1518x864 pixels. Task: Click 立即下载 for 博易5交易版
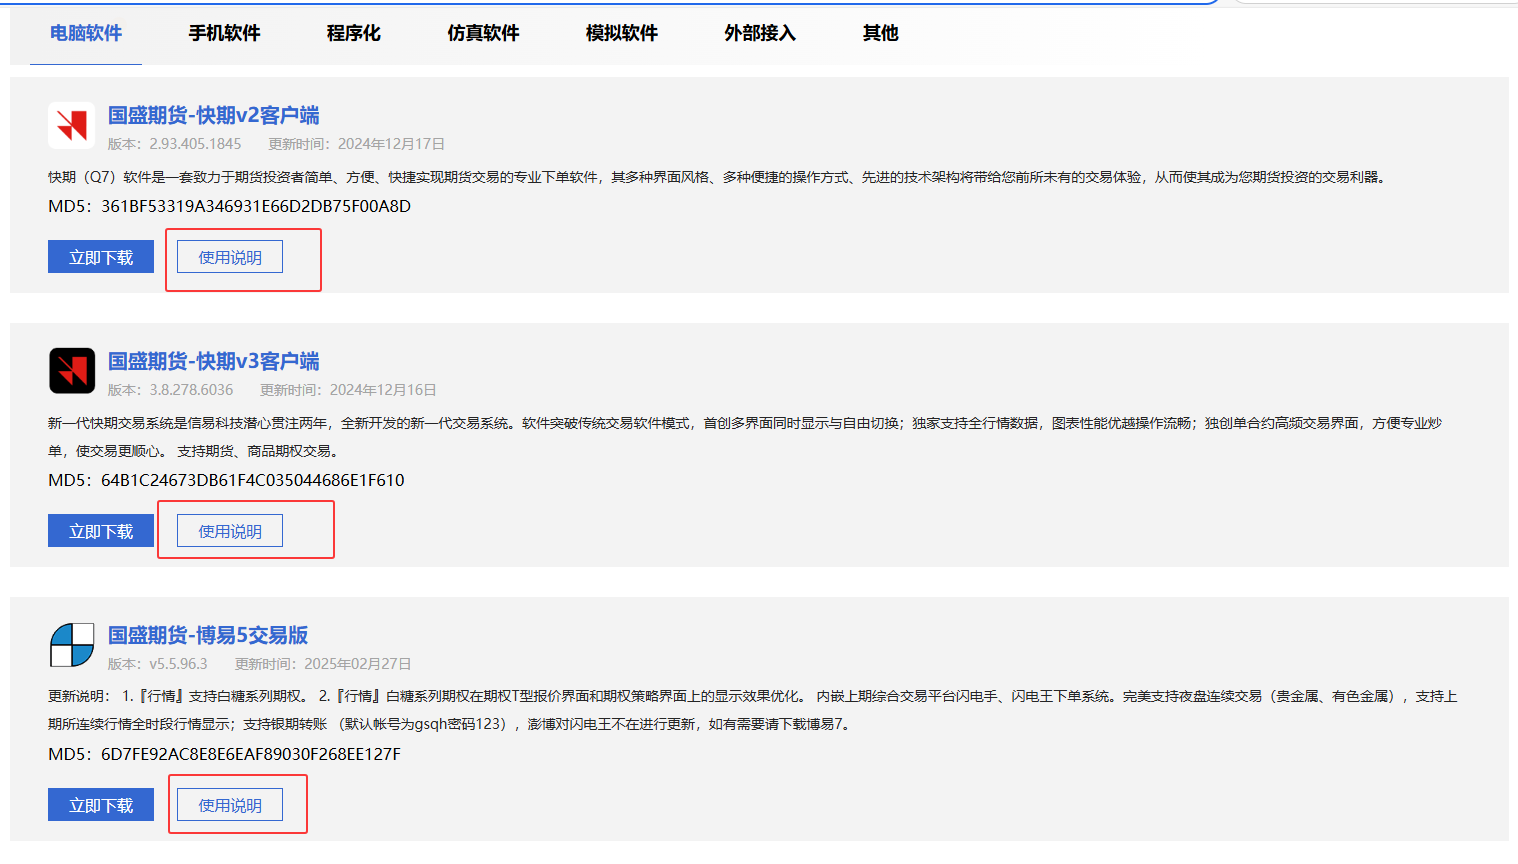(x=101, y=805)
